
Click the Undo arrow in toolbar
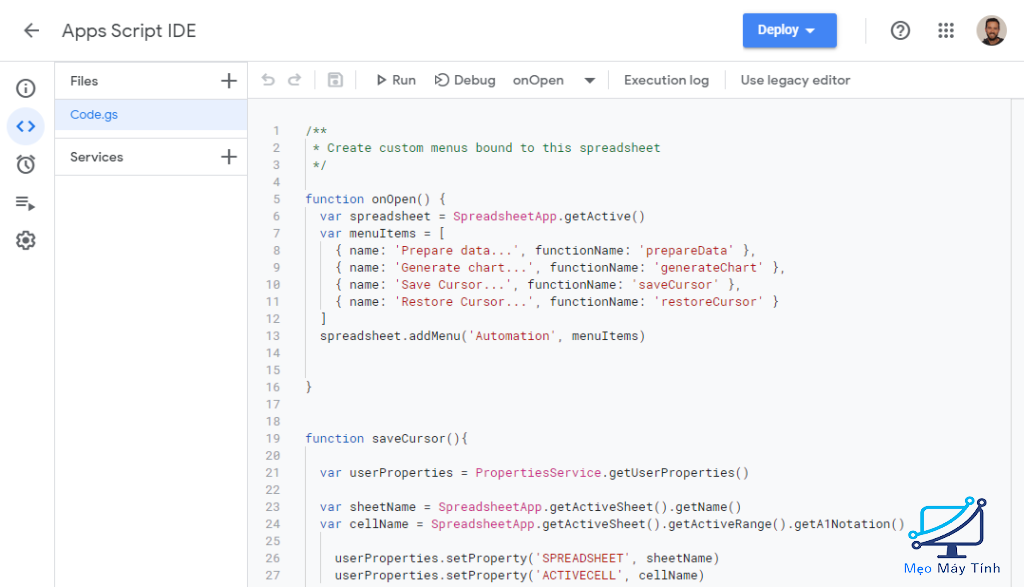pos(268,80)
